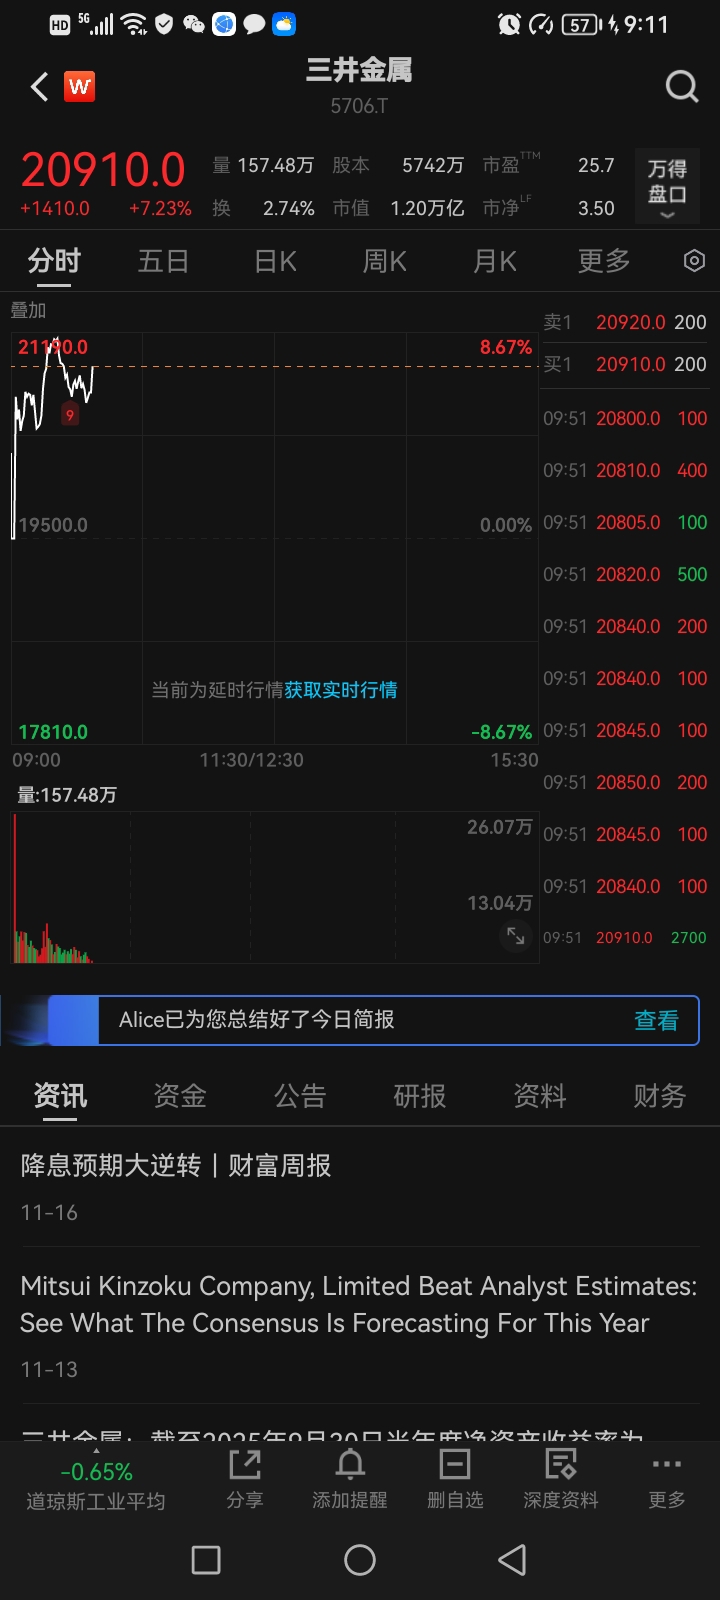
Task: Switch to the 五日 chart tab
Action: point(163,262)
